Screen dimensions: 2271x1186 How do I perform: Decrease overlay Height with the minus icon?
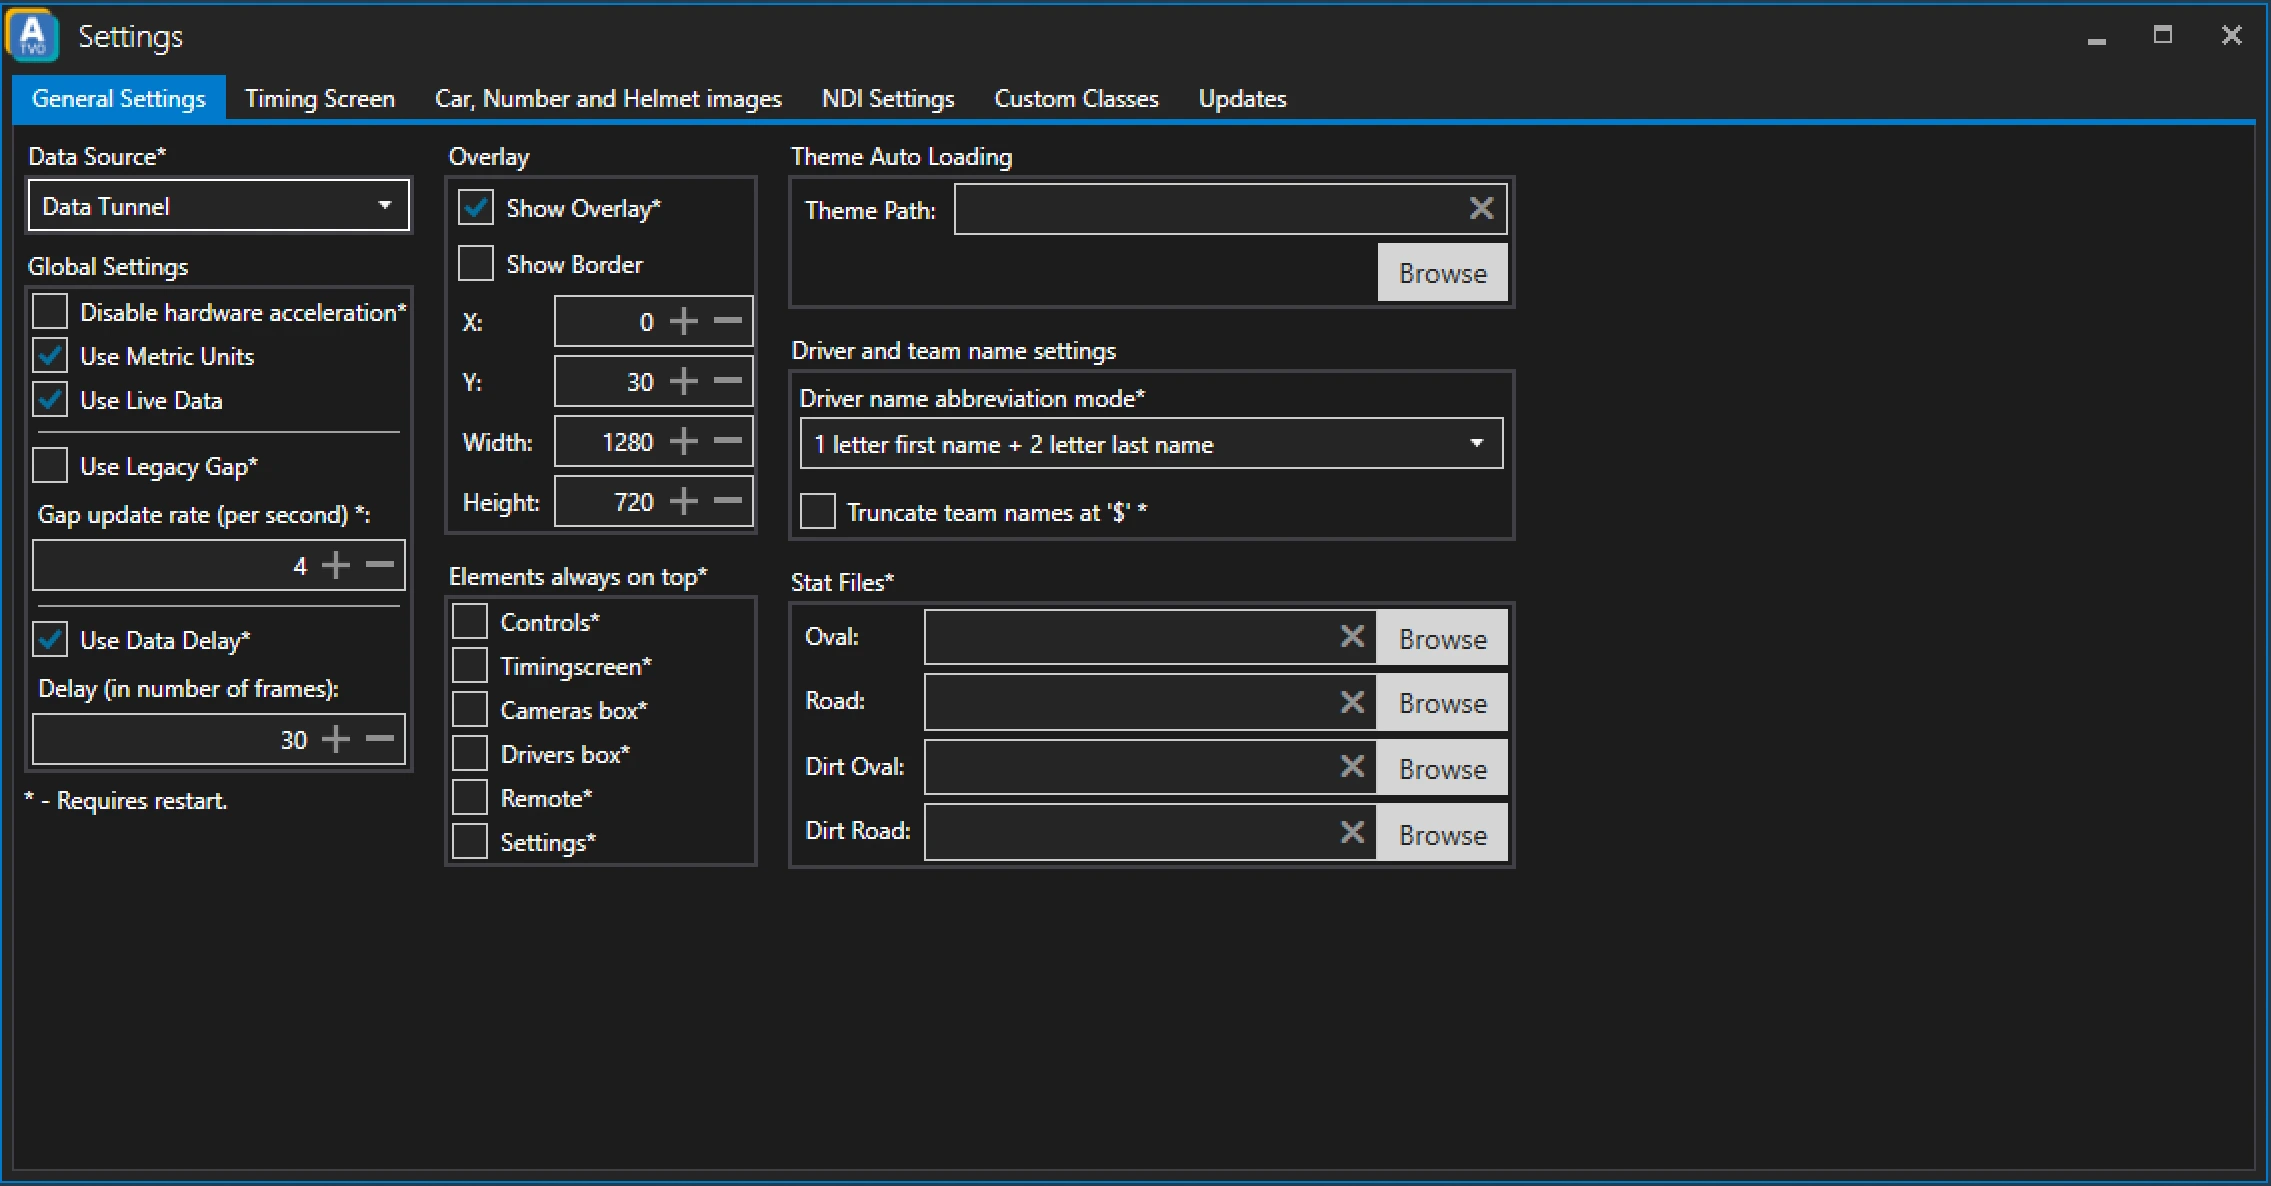728,502
